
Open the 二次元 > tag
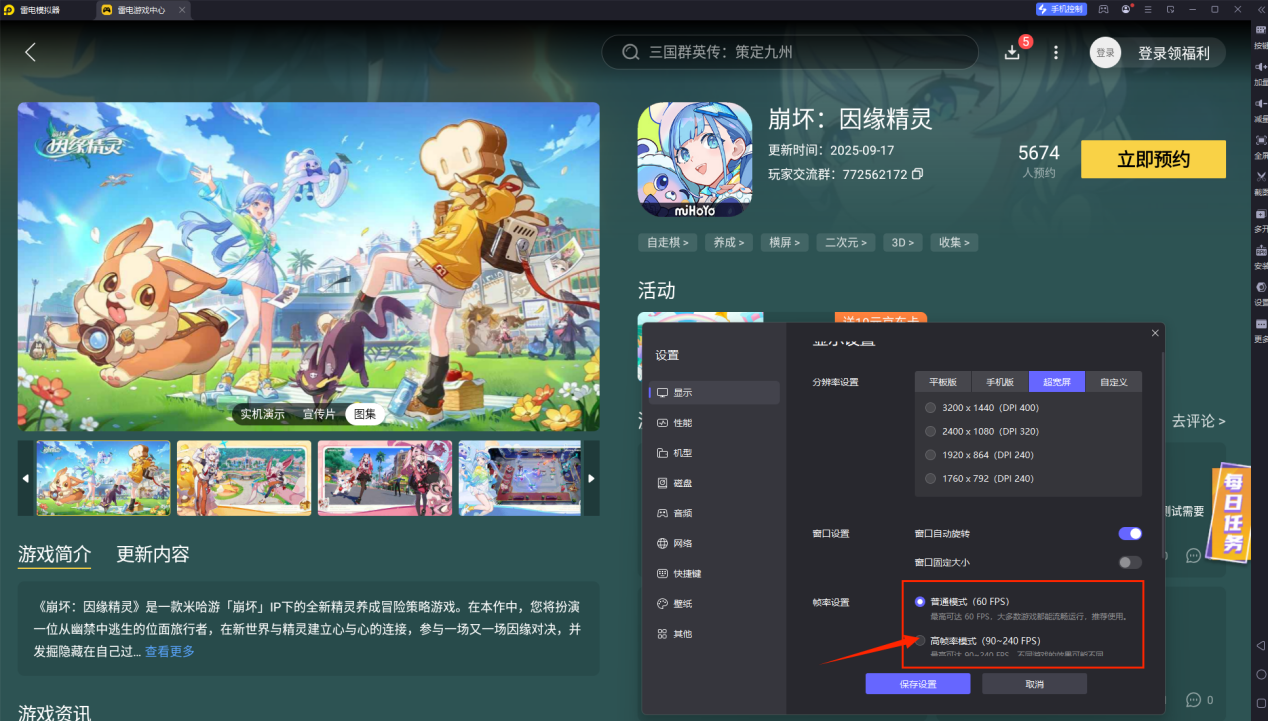tap(845, 242)
